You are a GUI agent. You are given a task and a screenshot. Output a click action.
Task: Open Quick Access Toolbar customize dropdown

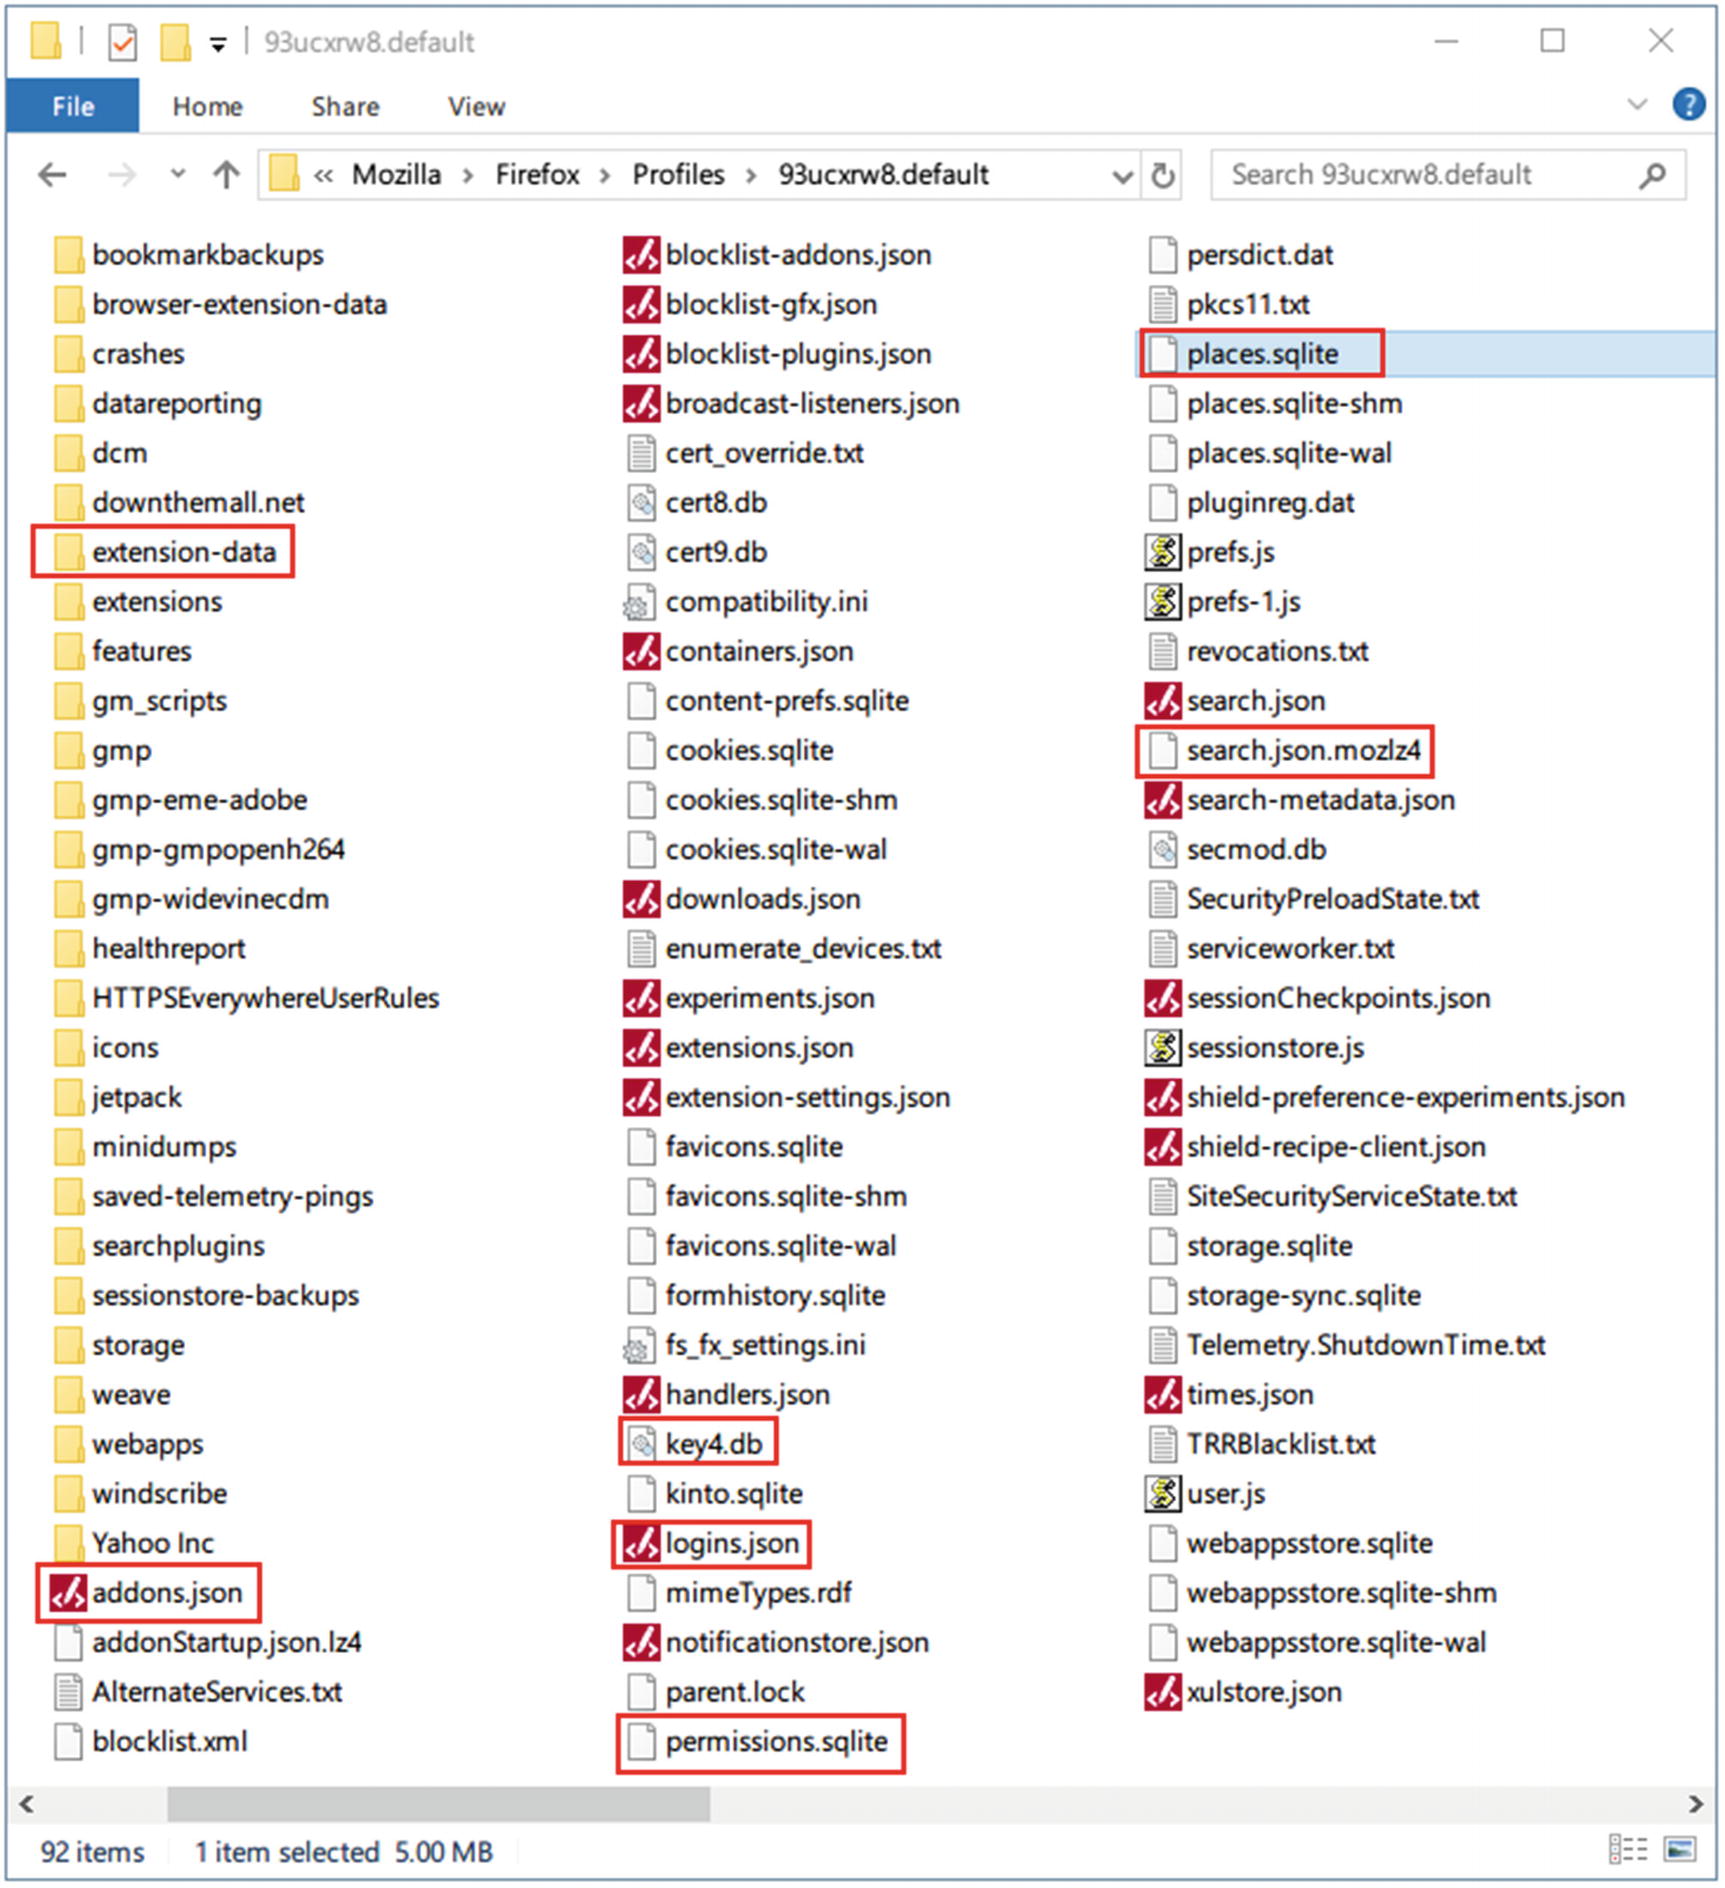[x=218, y=44]
